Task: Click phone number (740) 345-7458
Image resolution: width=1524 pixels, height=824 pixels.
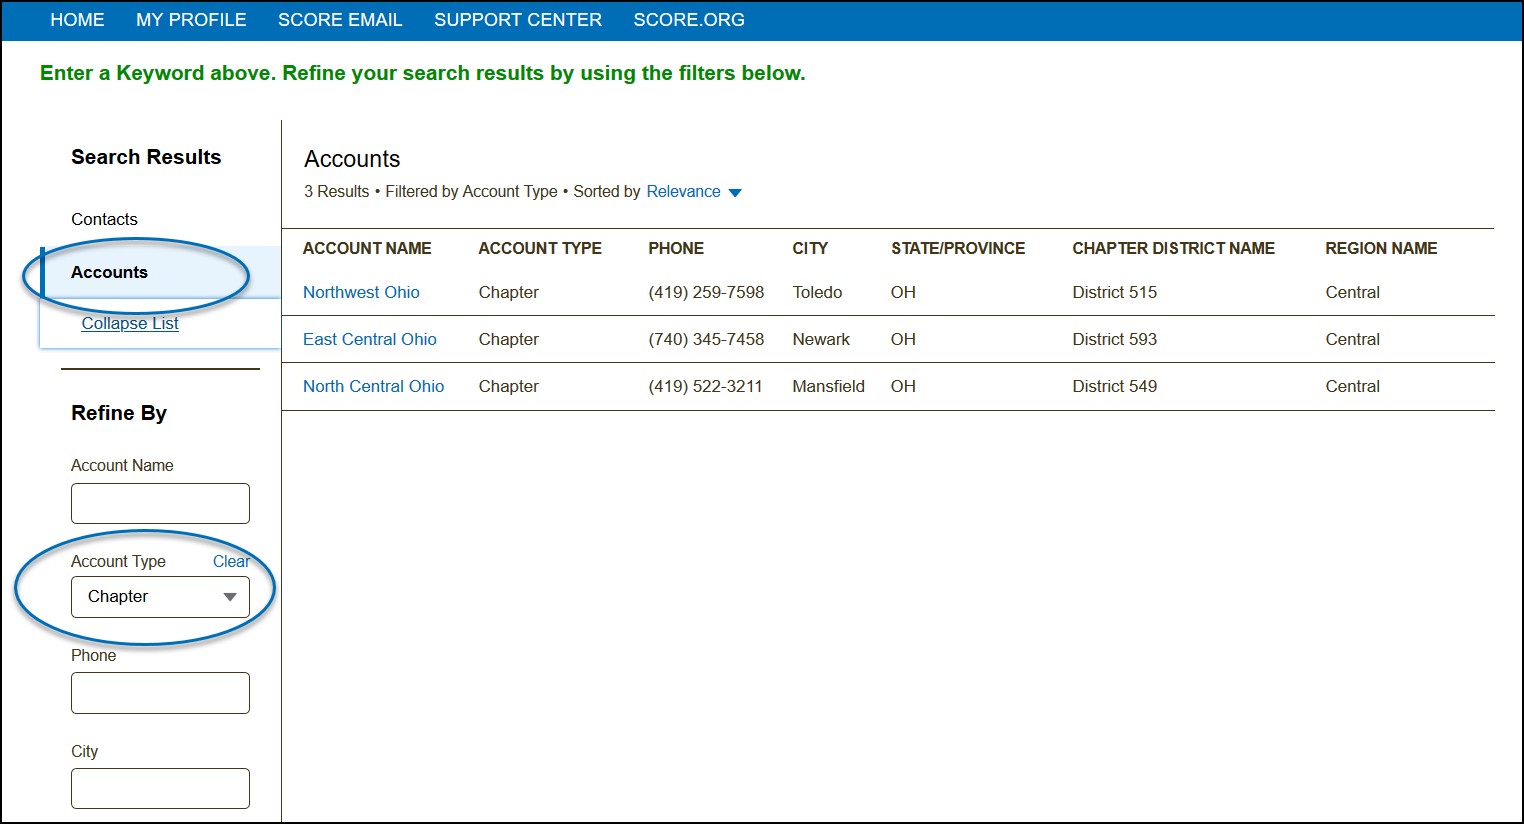Action: coord(706,339)
